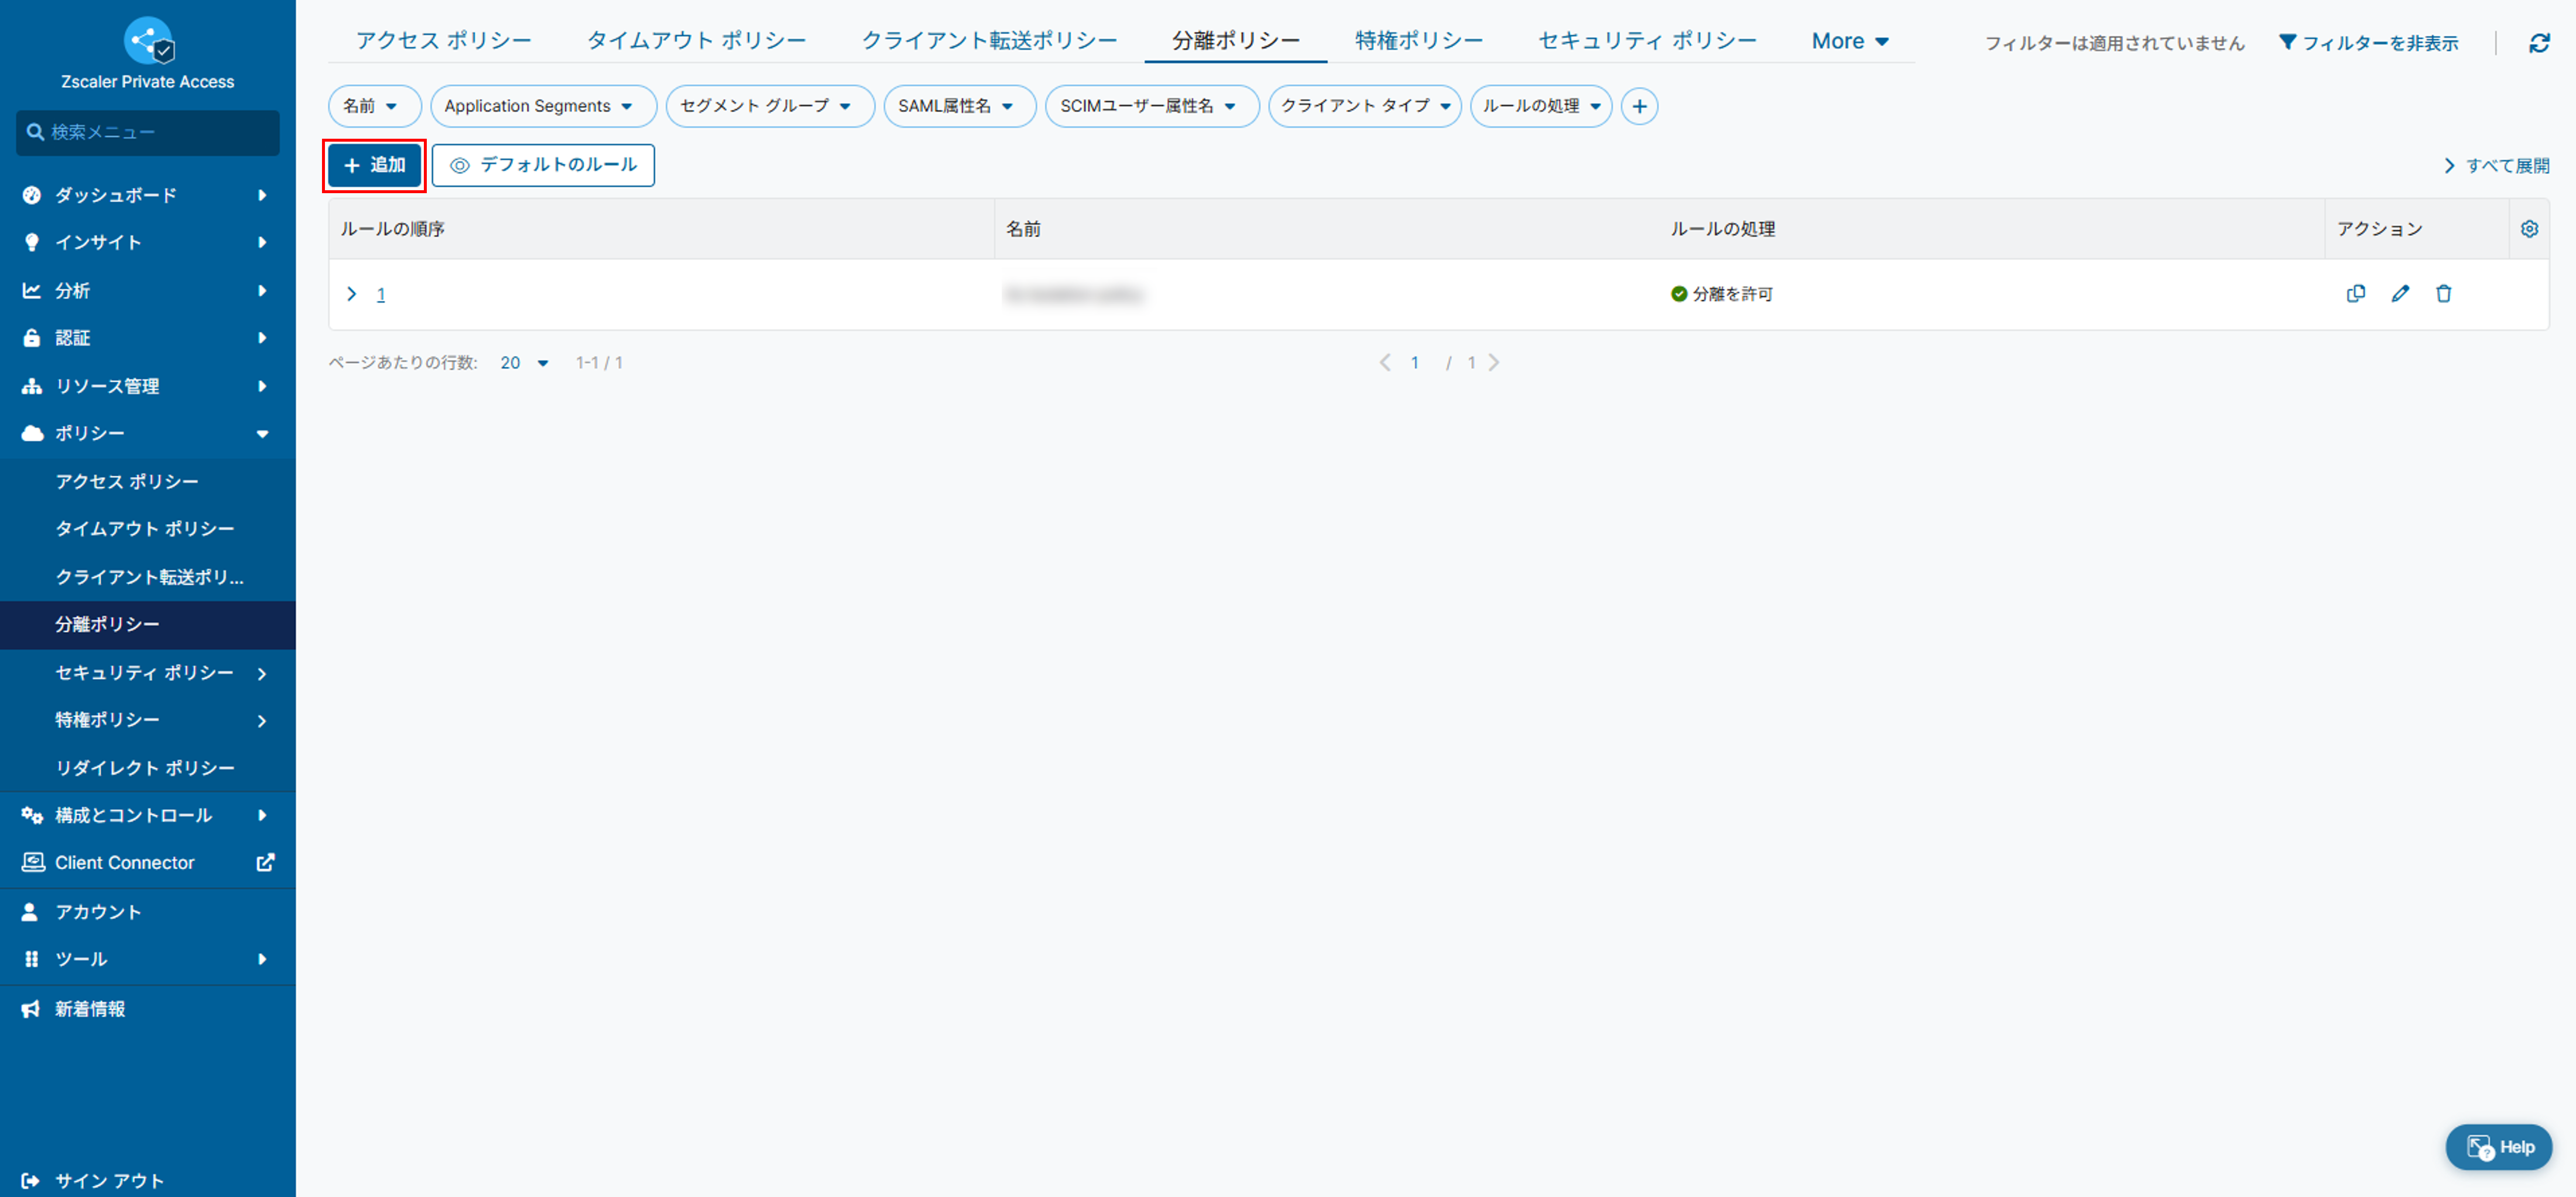Click すべて展開 link to expand all
The width and height of the screenshot is (2576, 1197).
(2496, 166)
